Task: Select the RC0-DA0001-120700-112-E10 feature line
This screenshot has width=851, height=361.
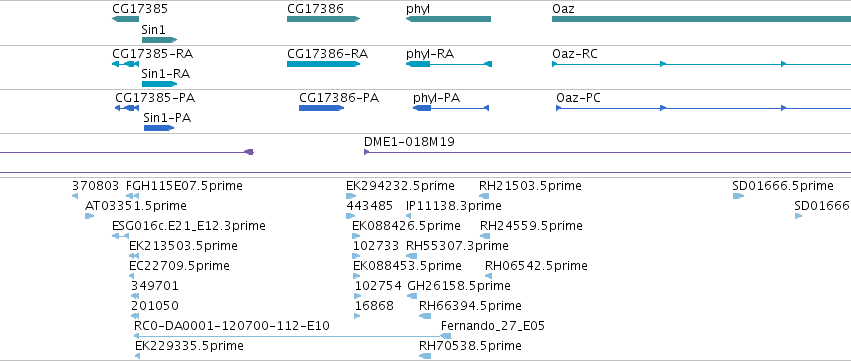Action: (x=293, y=336)
